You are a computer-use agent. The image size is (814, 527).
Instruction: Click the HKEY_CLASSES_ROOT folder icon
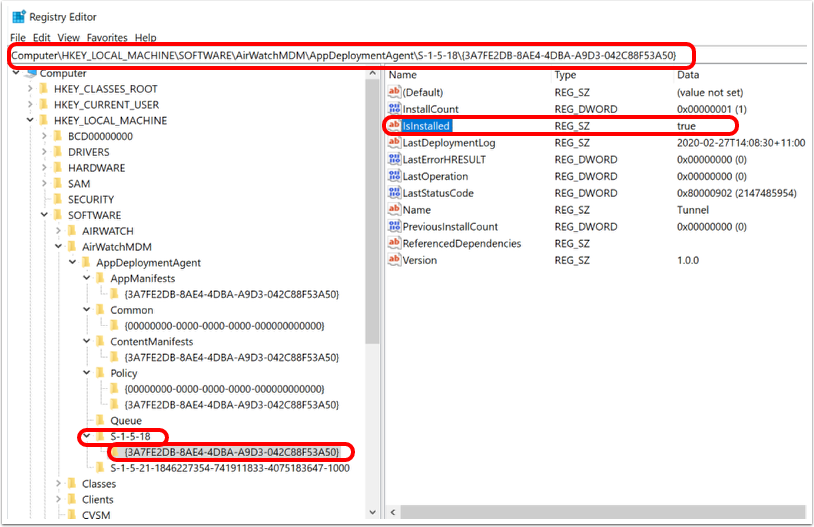[x=42, y=89]
